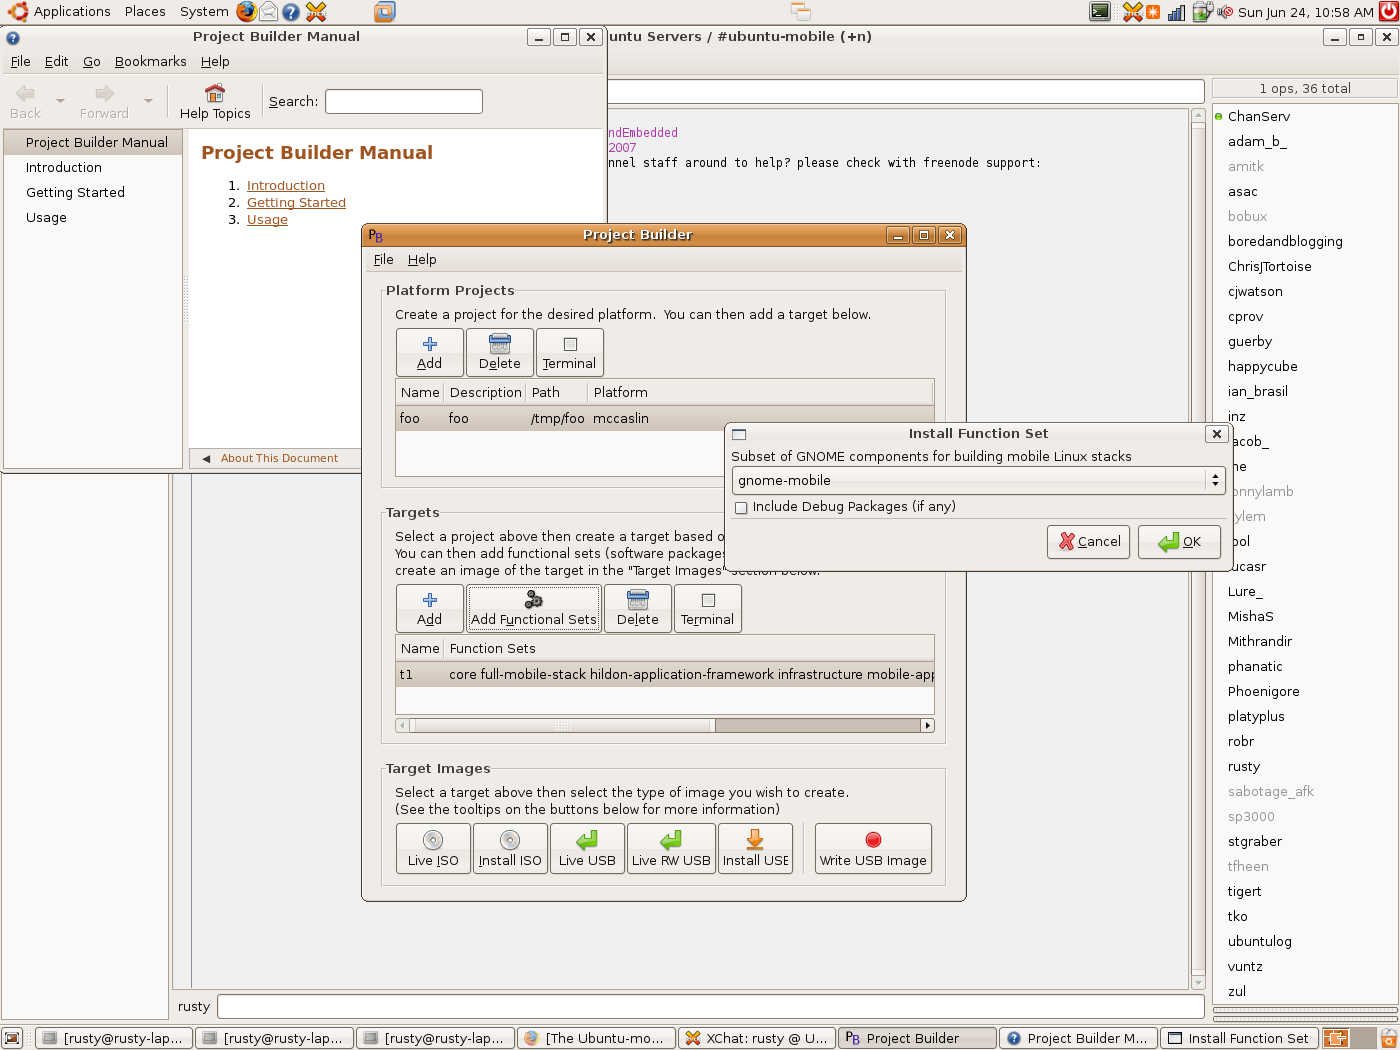The height and width of the screenshot is (1050, 1400).
Task: Click network monitor icon in tray
Action: [x=1176, y=12]
